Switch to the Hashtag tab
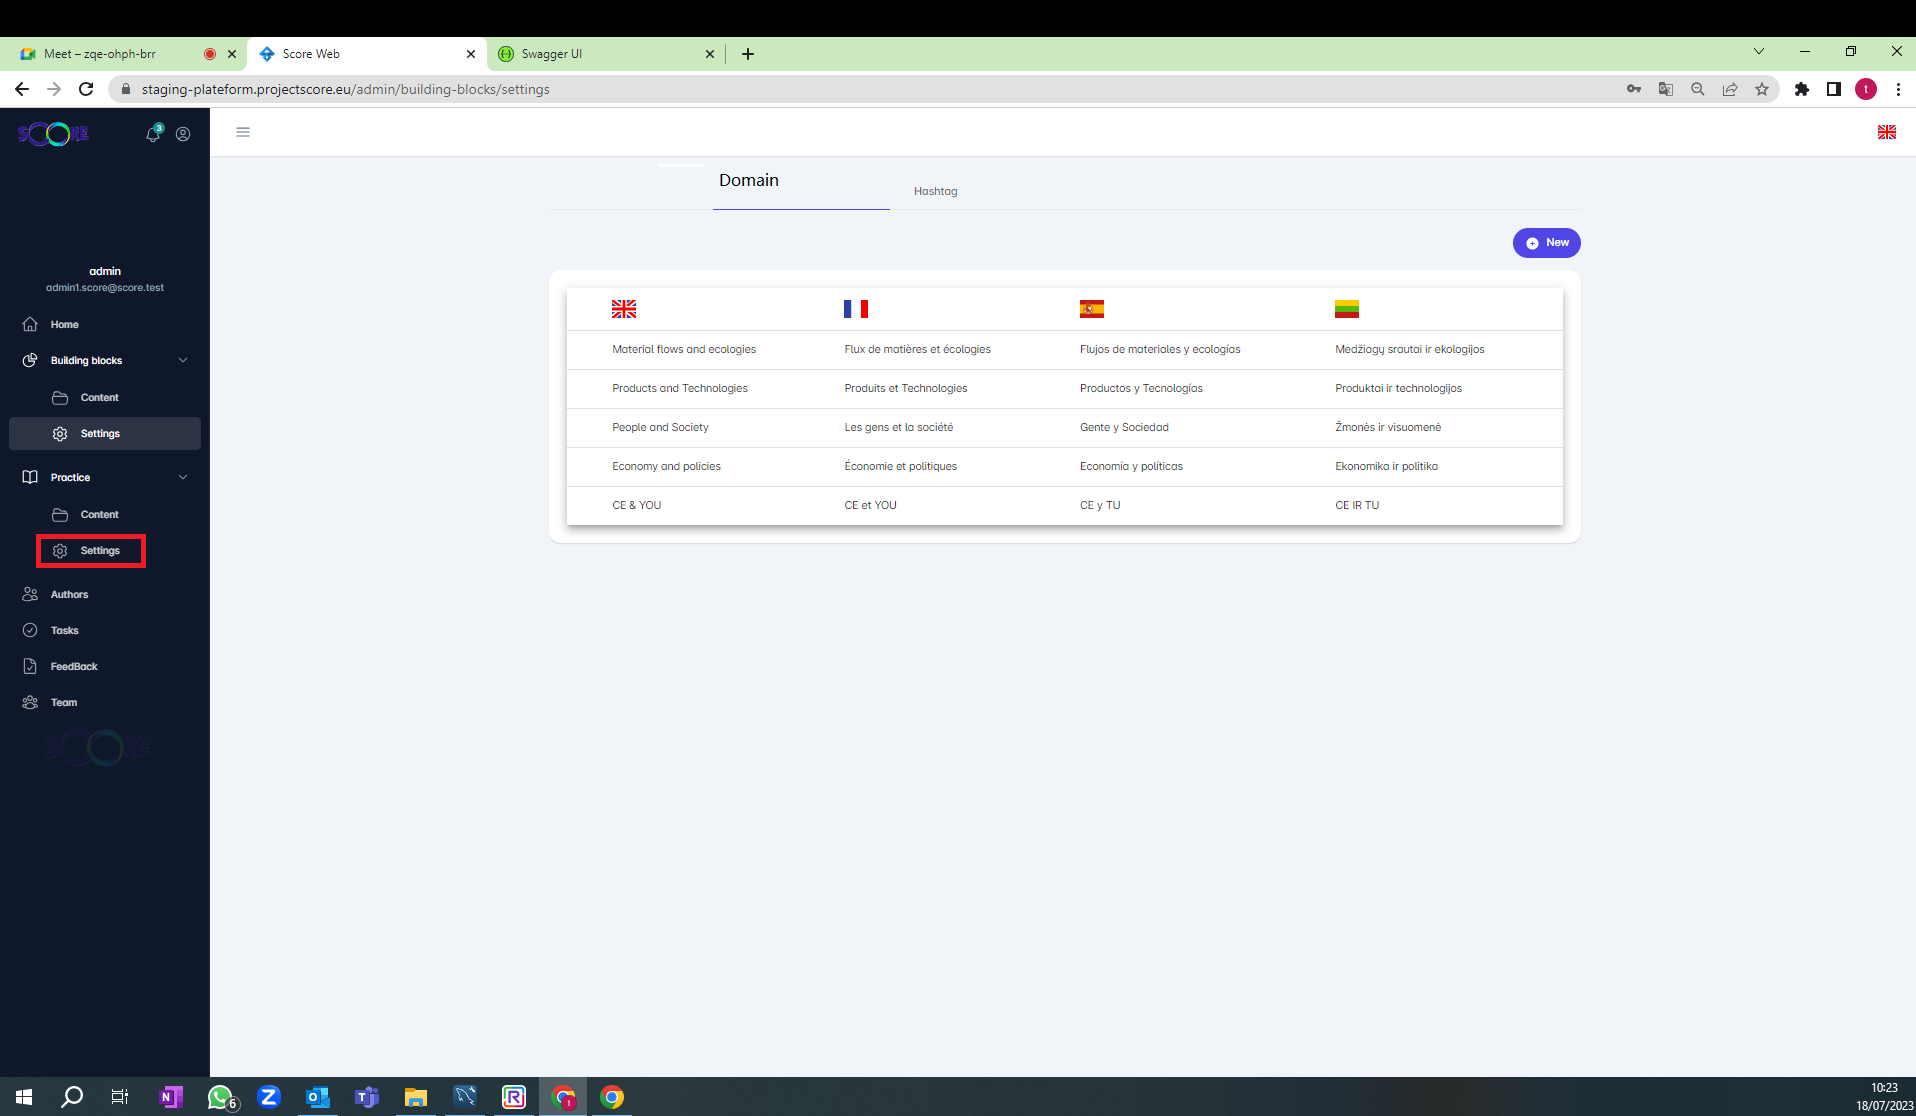Viewport: 1916px width, 1116px height. [x=935, y=191]
